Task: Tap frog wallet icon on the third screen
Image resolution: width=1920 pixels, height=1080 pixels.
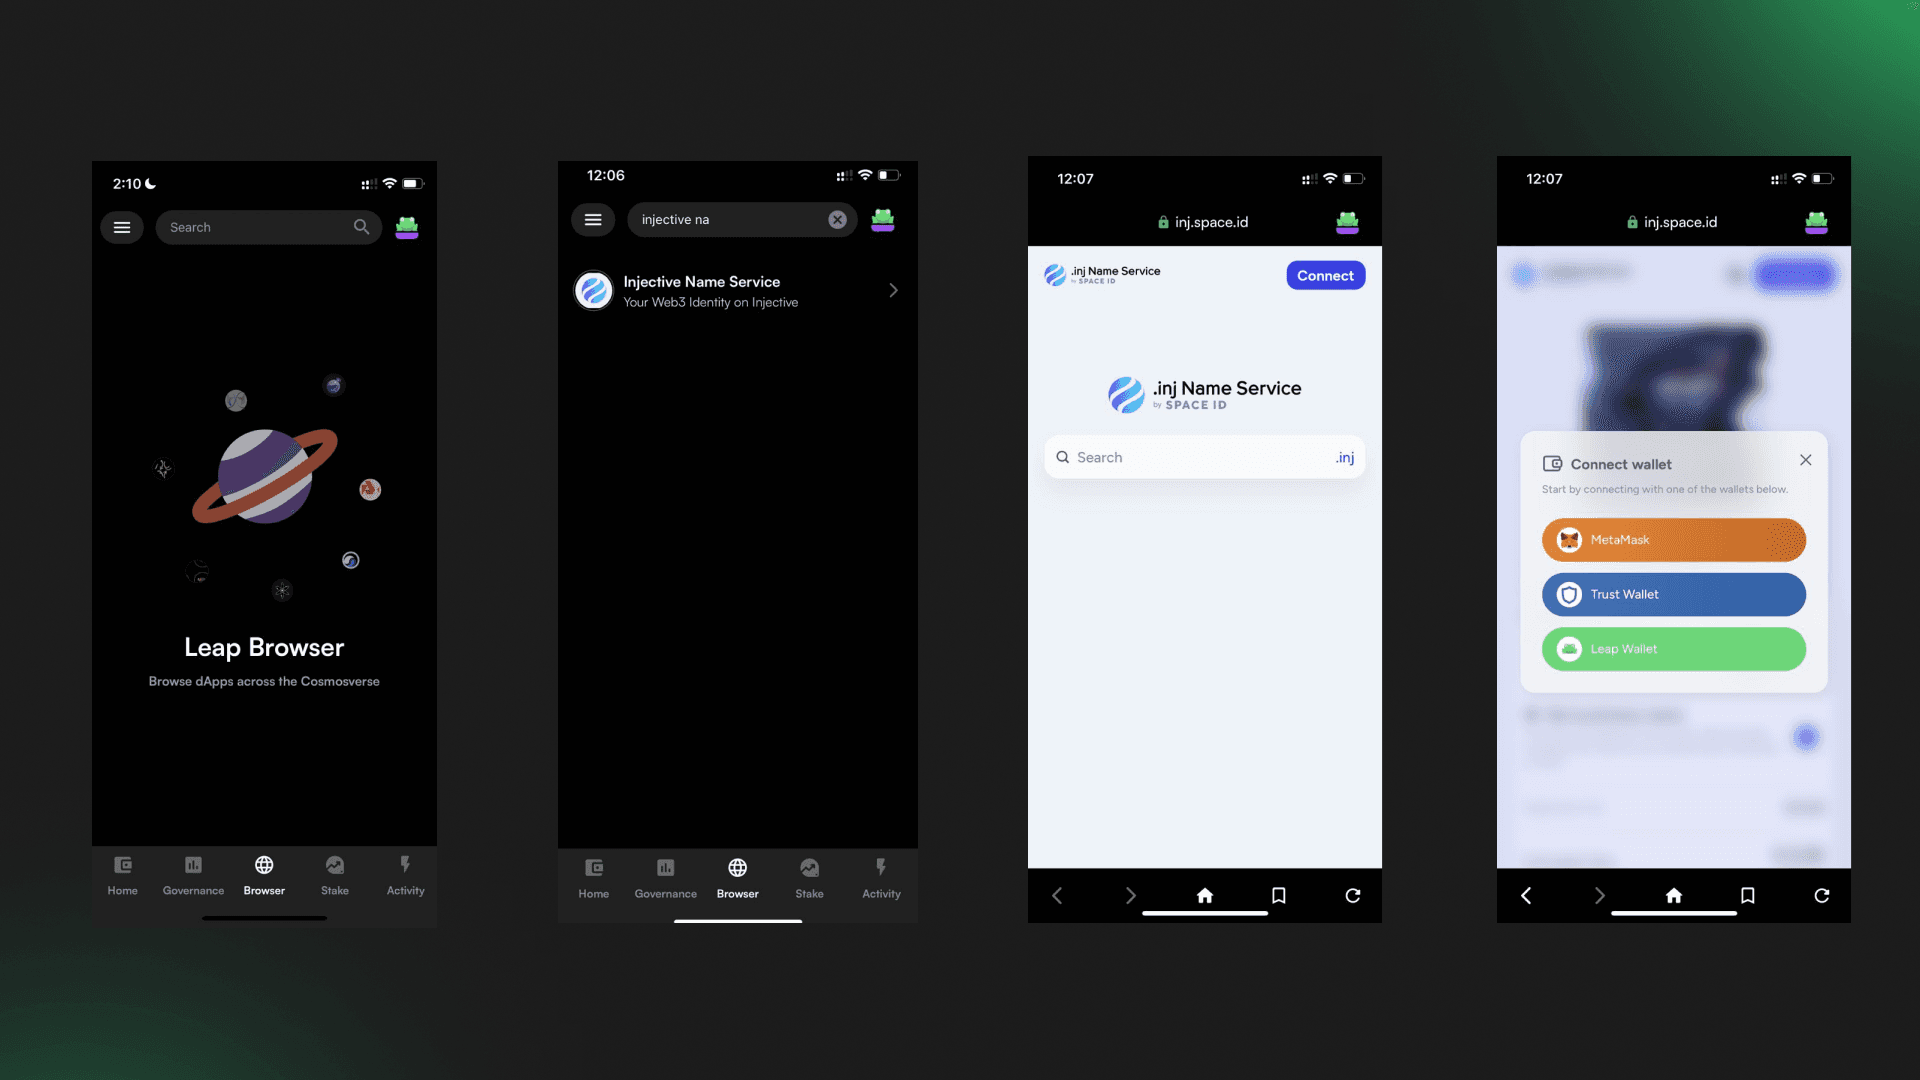Action: point(1347,222)
